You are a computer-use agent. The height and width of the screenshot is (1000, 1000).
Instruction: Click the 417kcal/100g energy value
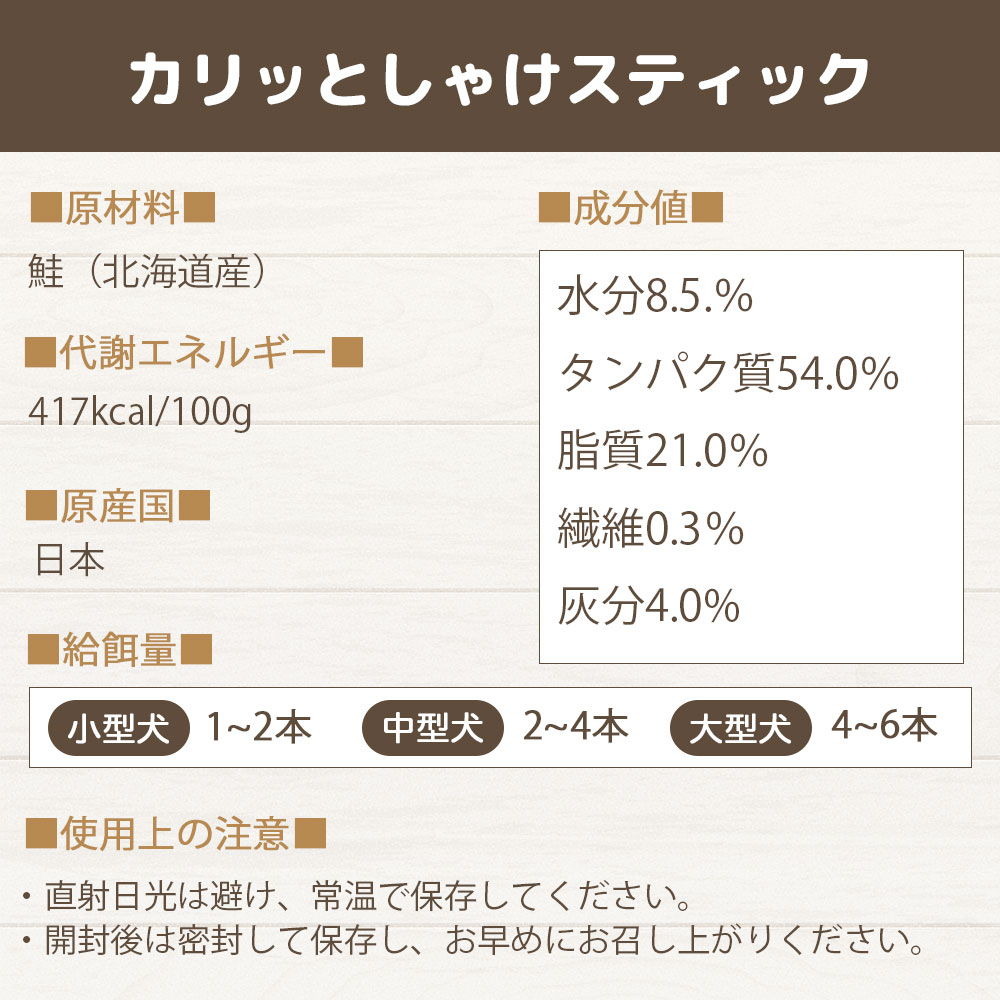pyautogui.click(x=140, y=411)
